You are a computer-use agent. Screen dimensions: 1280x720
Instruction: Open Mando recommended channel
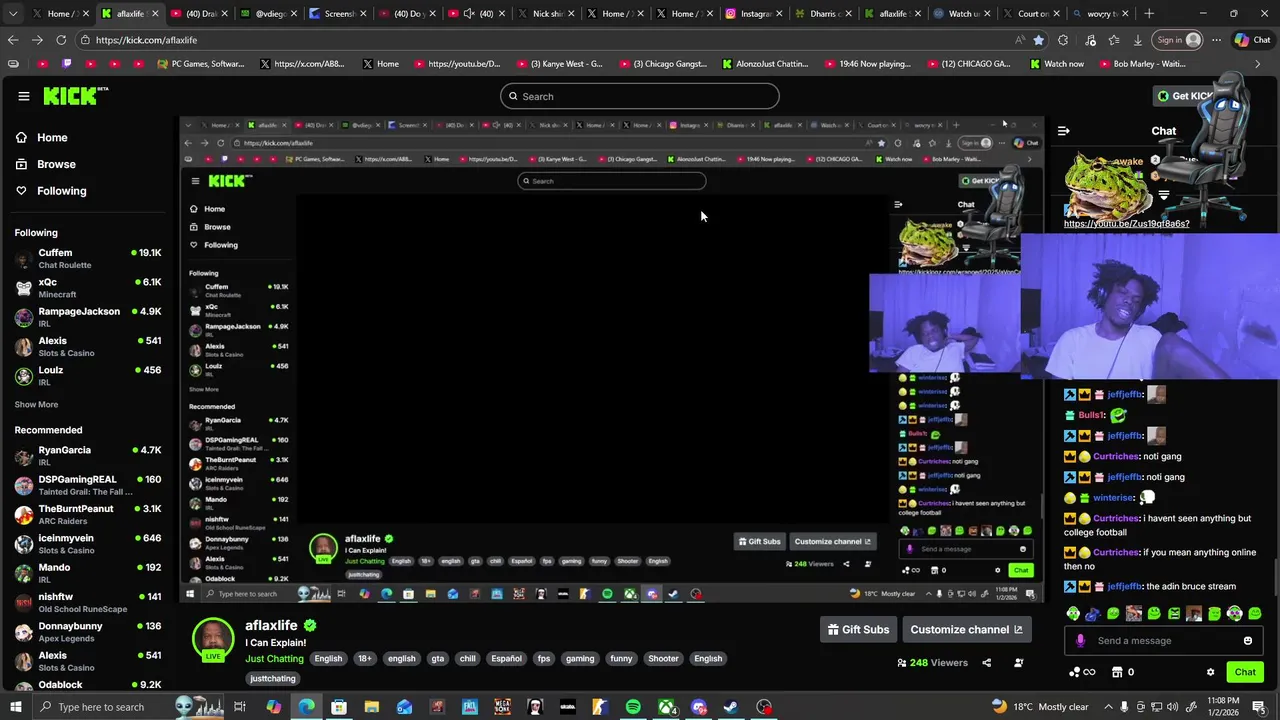[x=88, y=573]
